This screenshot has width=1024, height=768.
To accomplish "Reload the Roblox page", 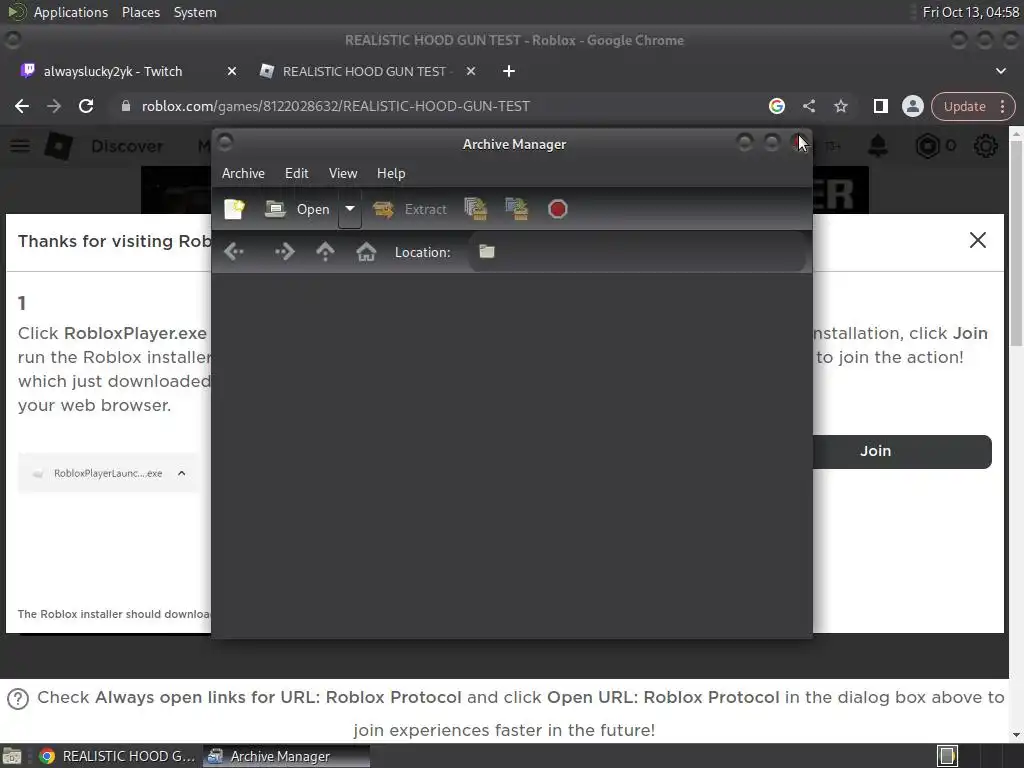I will click(x=86, y=106).
